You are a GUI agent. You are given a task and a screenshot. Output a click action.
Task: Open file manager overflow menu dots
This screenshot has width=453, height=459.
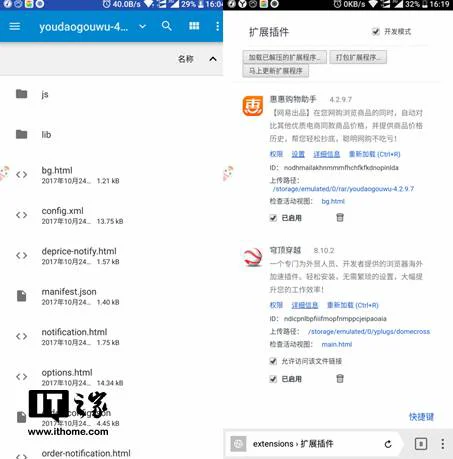[217, 26]
